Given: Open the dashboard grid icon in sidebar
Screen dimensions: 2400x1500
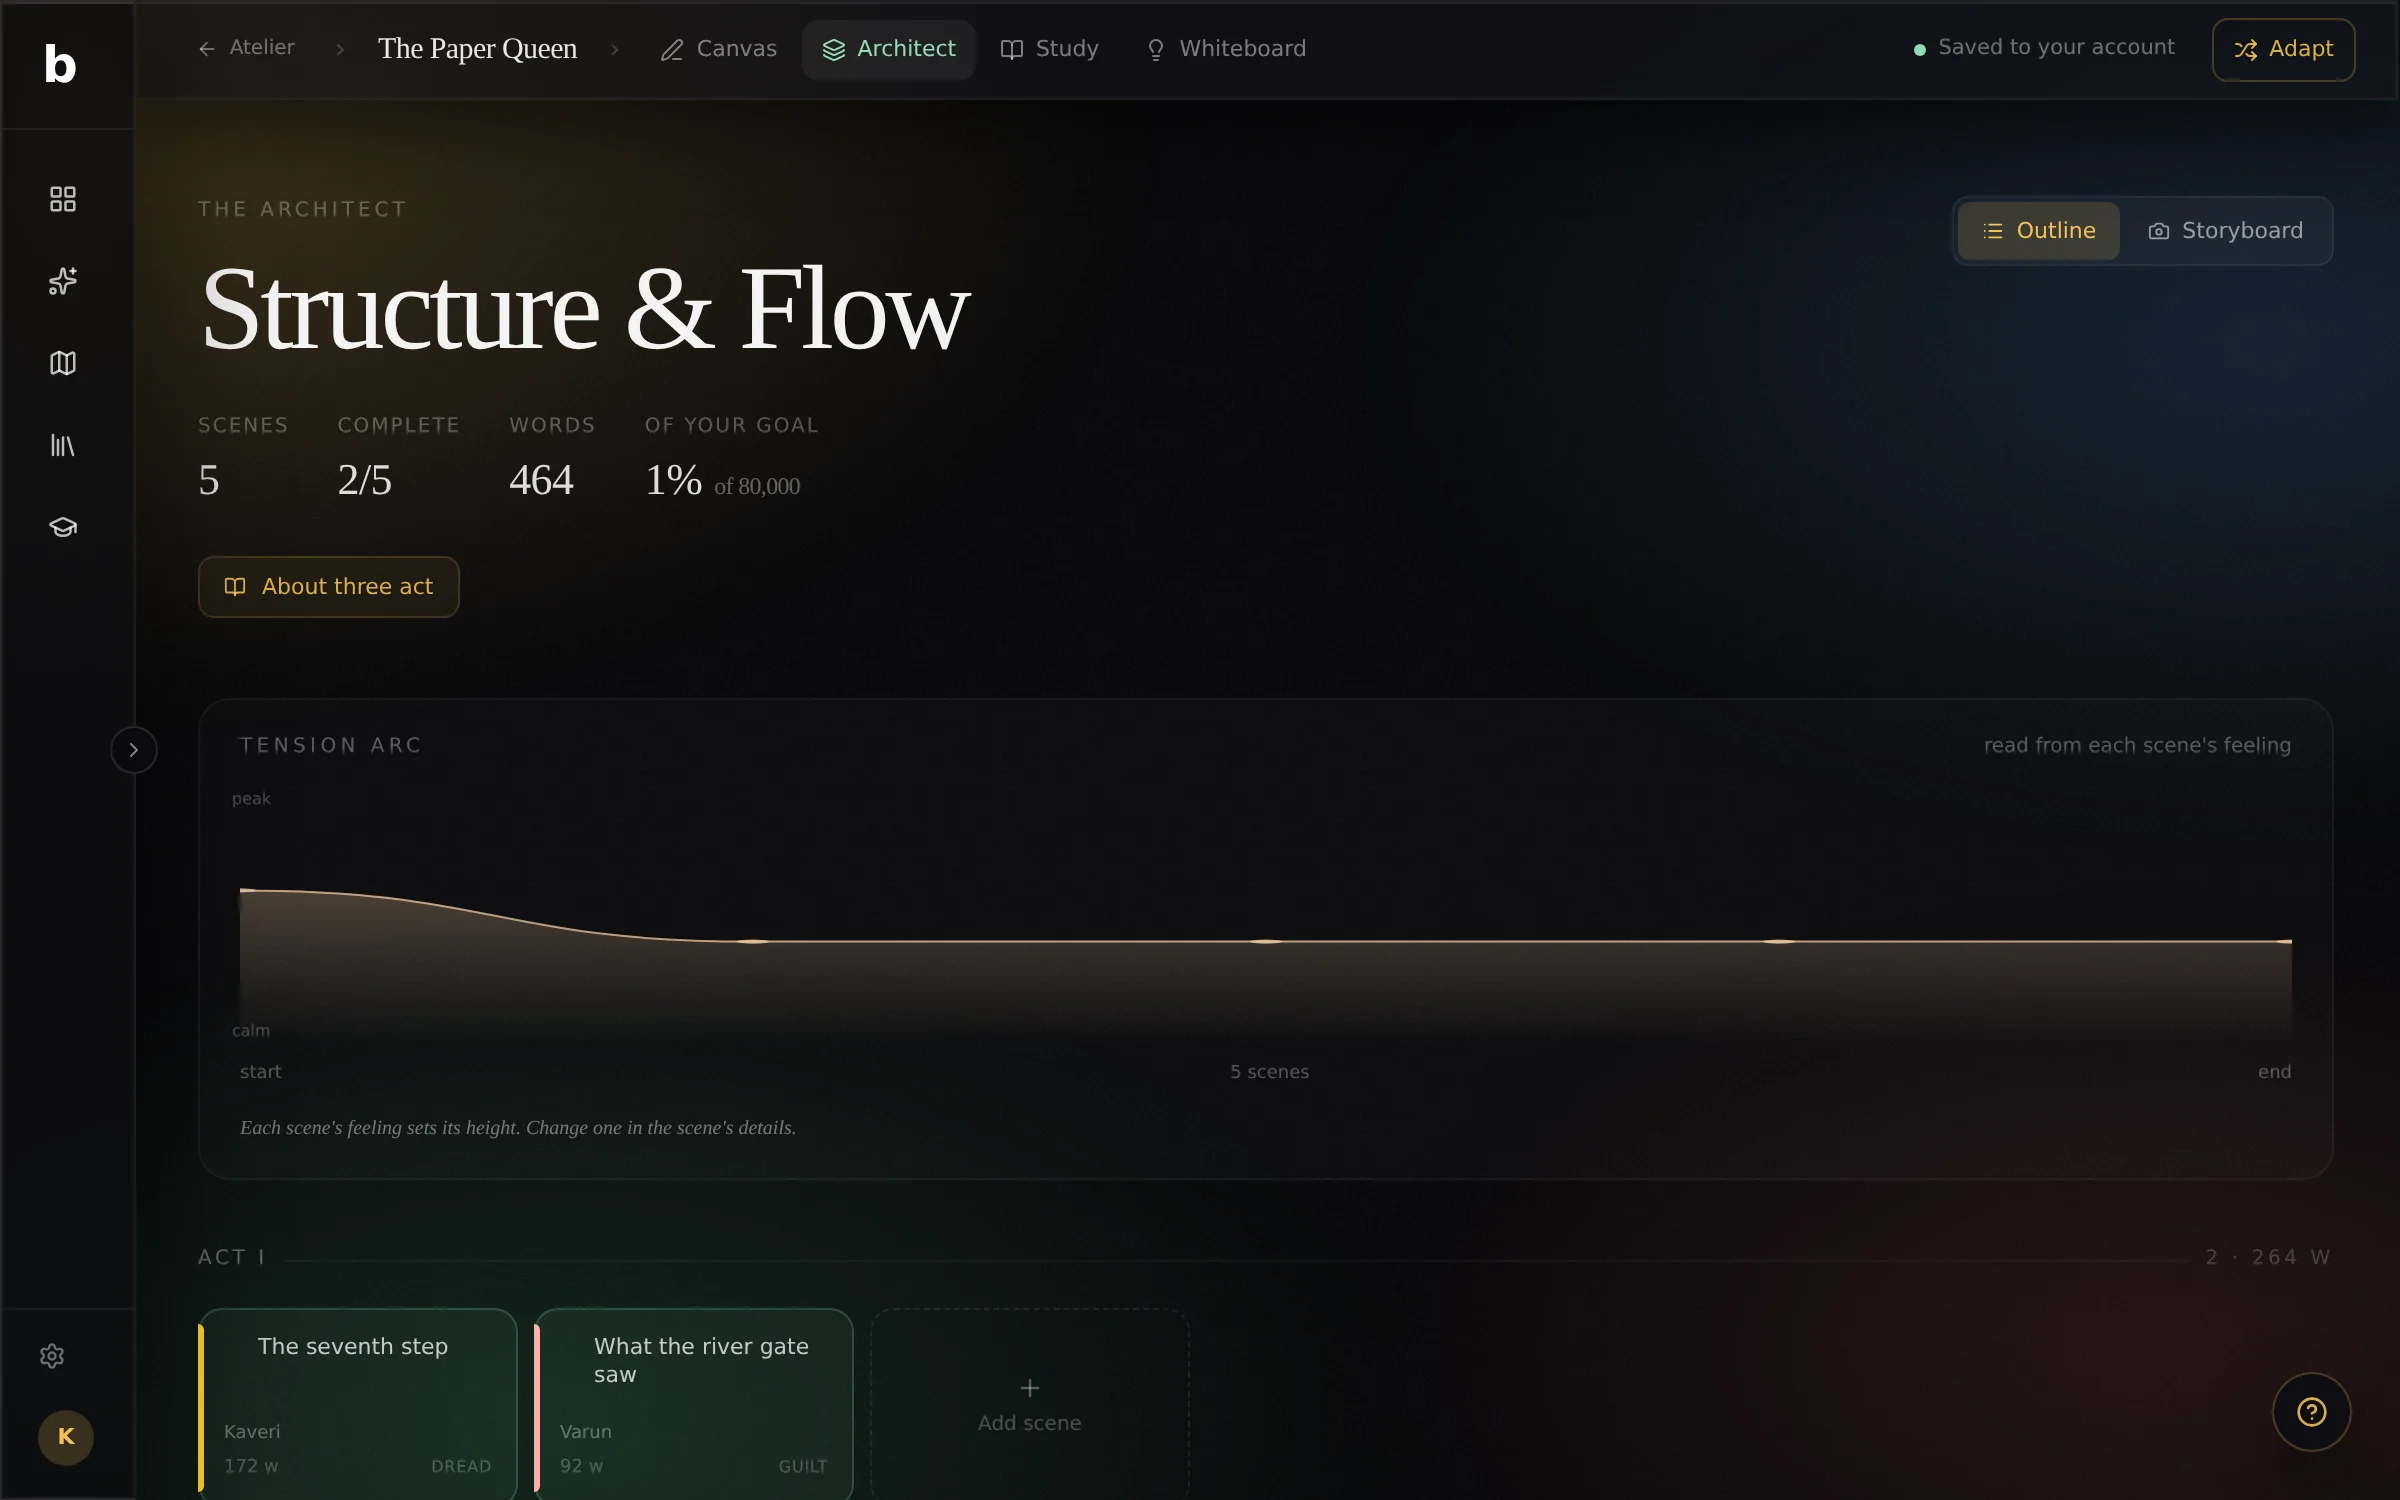Looking at the screenshot, I should pos(63,199).
